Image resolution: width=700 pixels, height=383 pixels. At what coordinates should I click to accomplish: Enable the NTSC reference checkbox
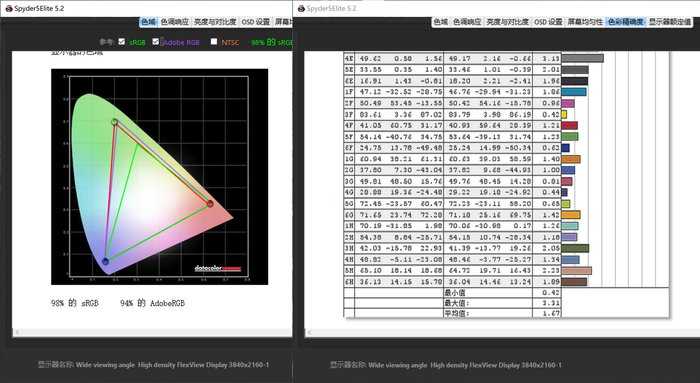coord(214,42)
